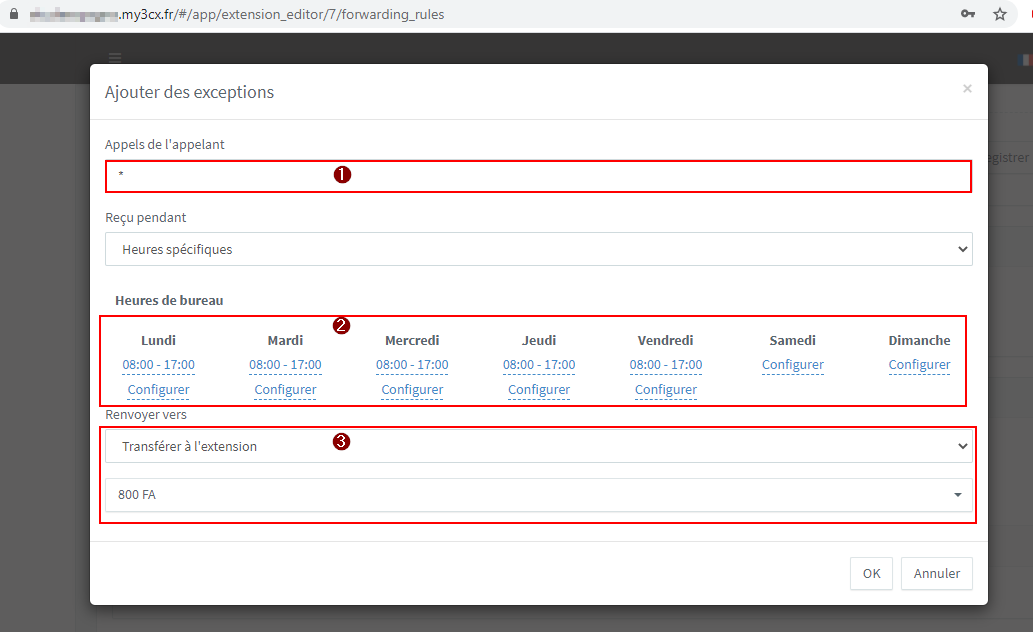
Task: Click Mardi 08:00 - 17:00 time range
Action: click(285, 365)
